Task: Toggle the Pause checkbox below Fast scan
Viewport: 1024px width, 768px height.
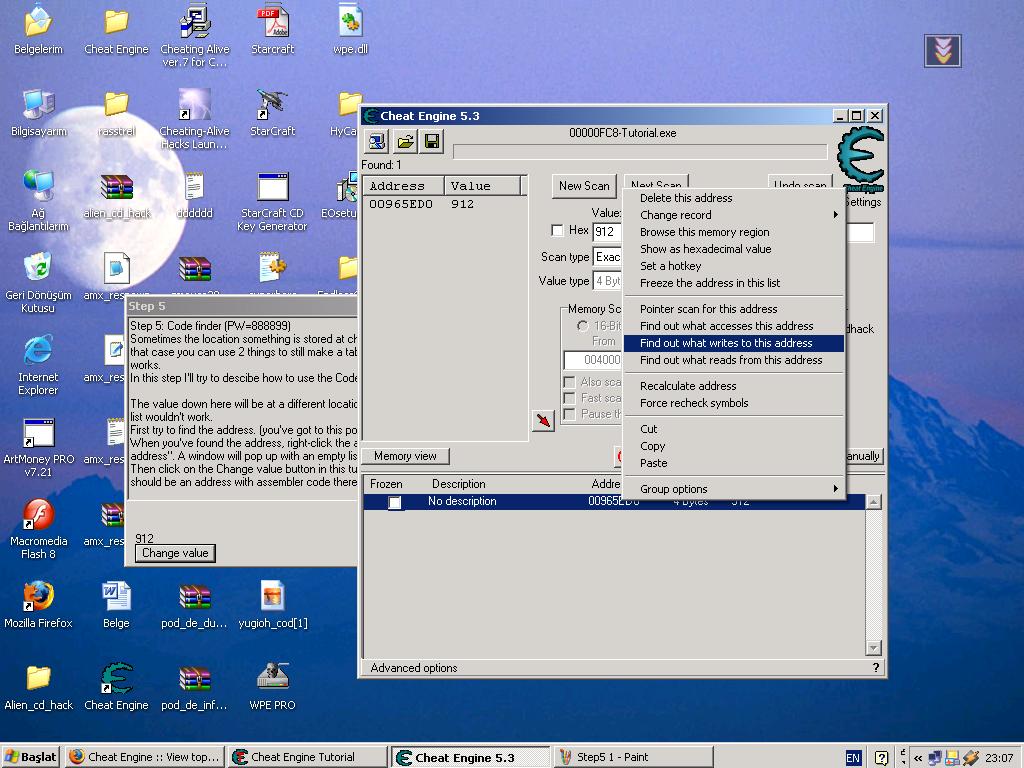Action: 569,414
